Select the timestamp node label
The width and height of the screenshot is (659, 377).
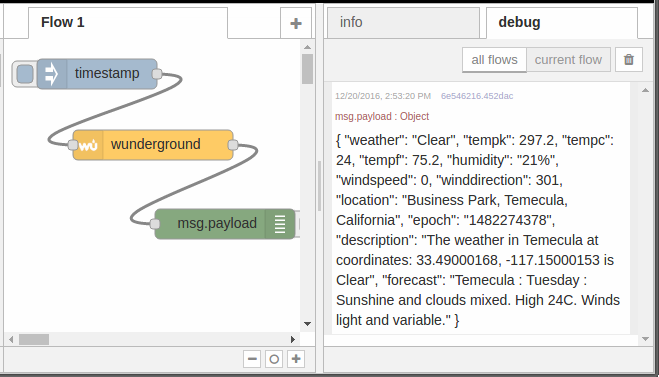107,73
